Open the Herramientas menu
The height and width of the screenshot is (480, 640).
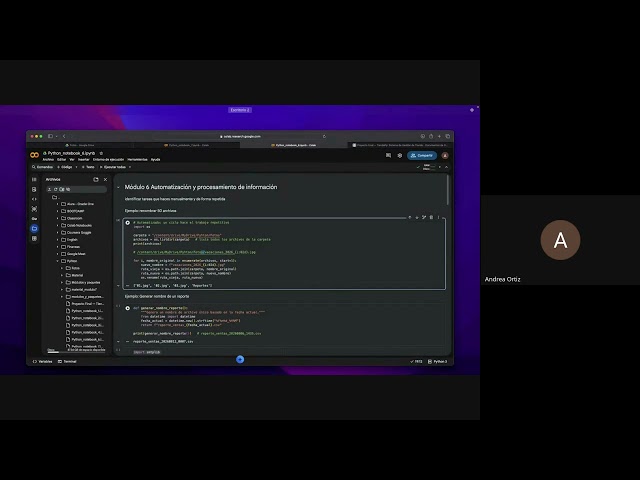coord(137,160)
